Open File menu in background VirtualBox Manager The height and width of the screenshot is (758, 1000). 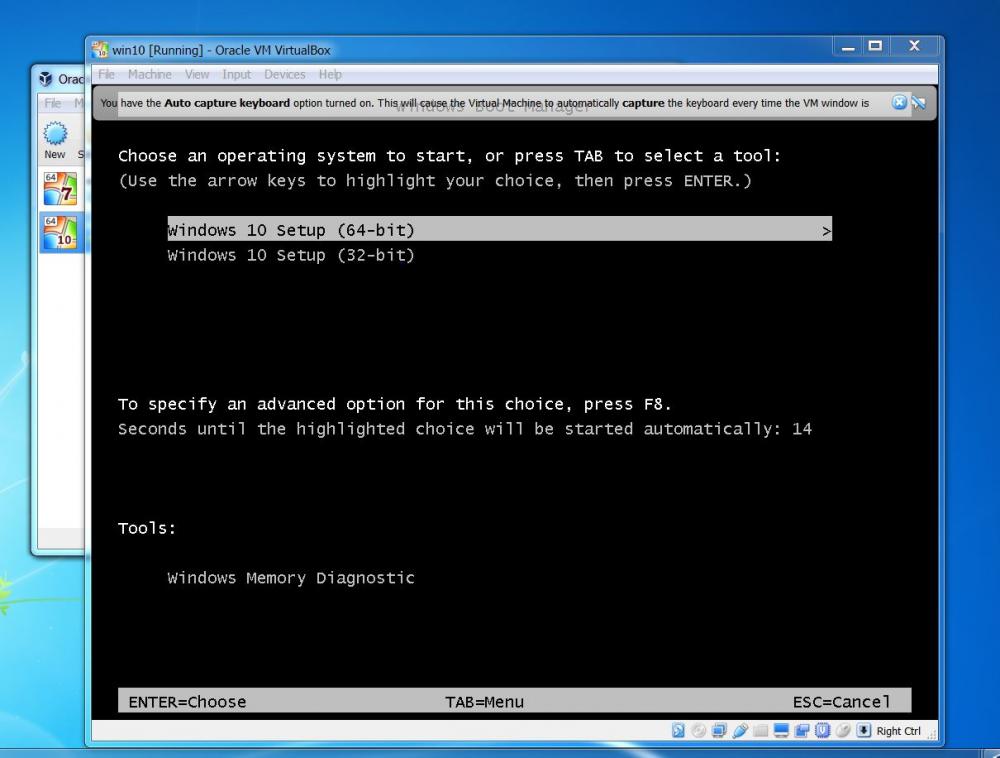pyautogui.click(x=53, y=103)
